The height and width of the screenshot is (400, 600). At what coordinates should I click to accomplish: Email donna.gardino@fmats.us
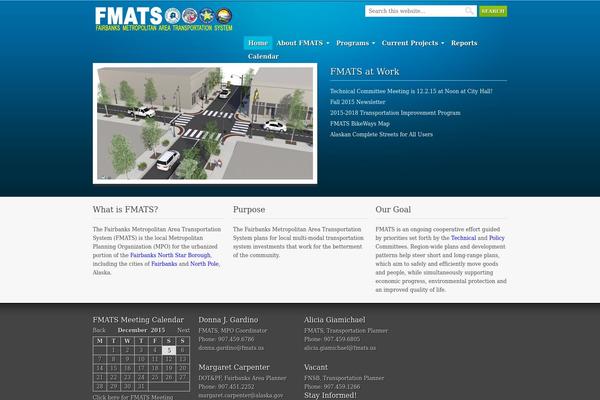tap(231, 348)
